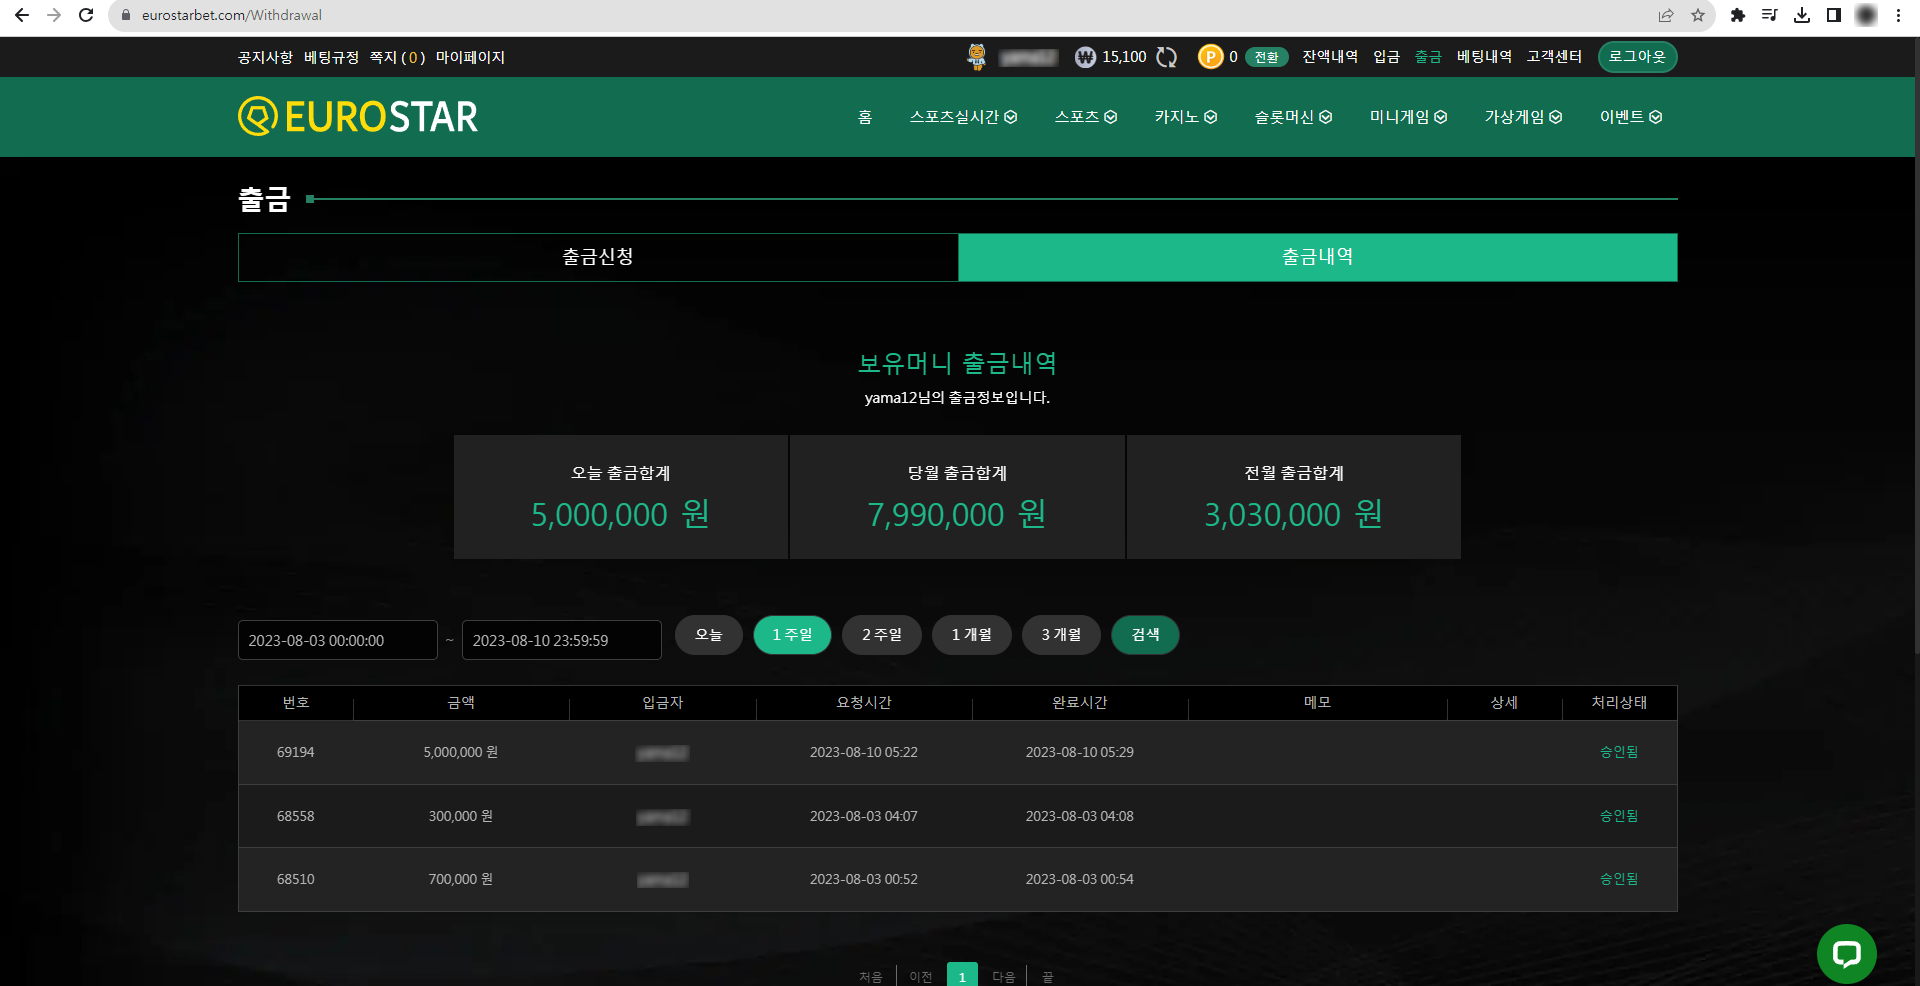Click the 전환 point conversion button

tap(1266, 57)
